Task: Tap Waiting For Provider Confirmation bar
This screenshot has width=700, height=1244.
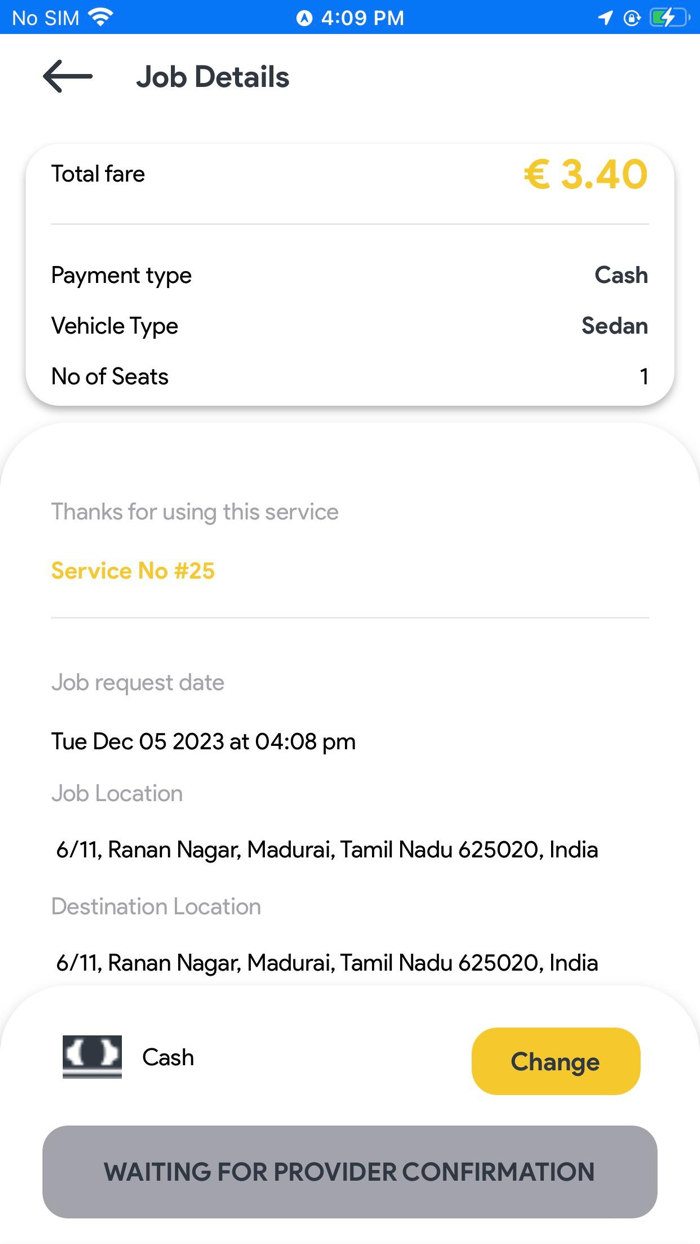Action: click(x=350, y=1171)
